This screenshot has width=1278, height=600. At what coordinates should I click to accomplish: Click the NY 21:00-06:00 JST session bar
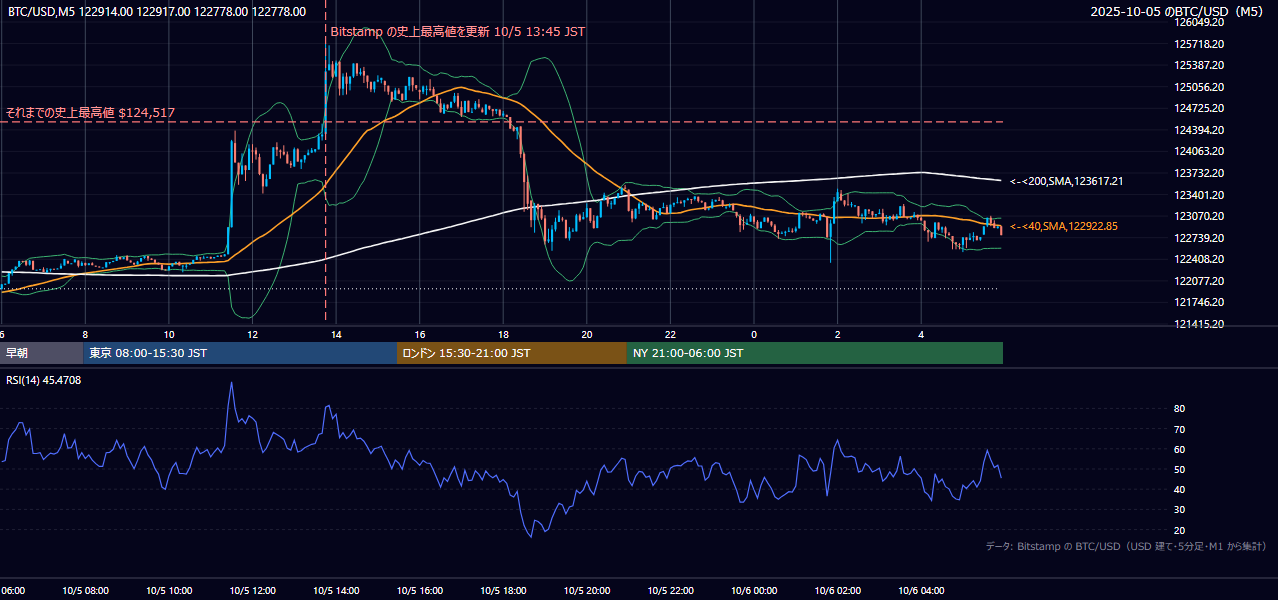[x=815, y=353]
